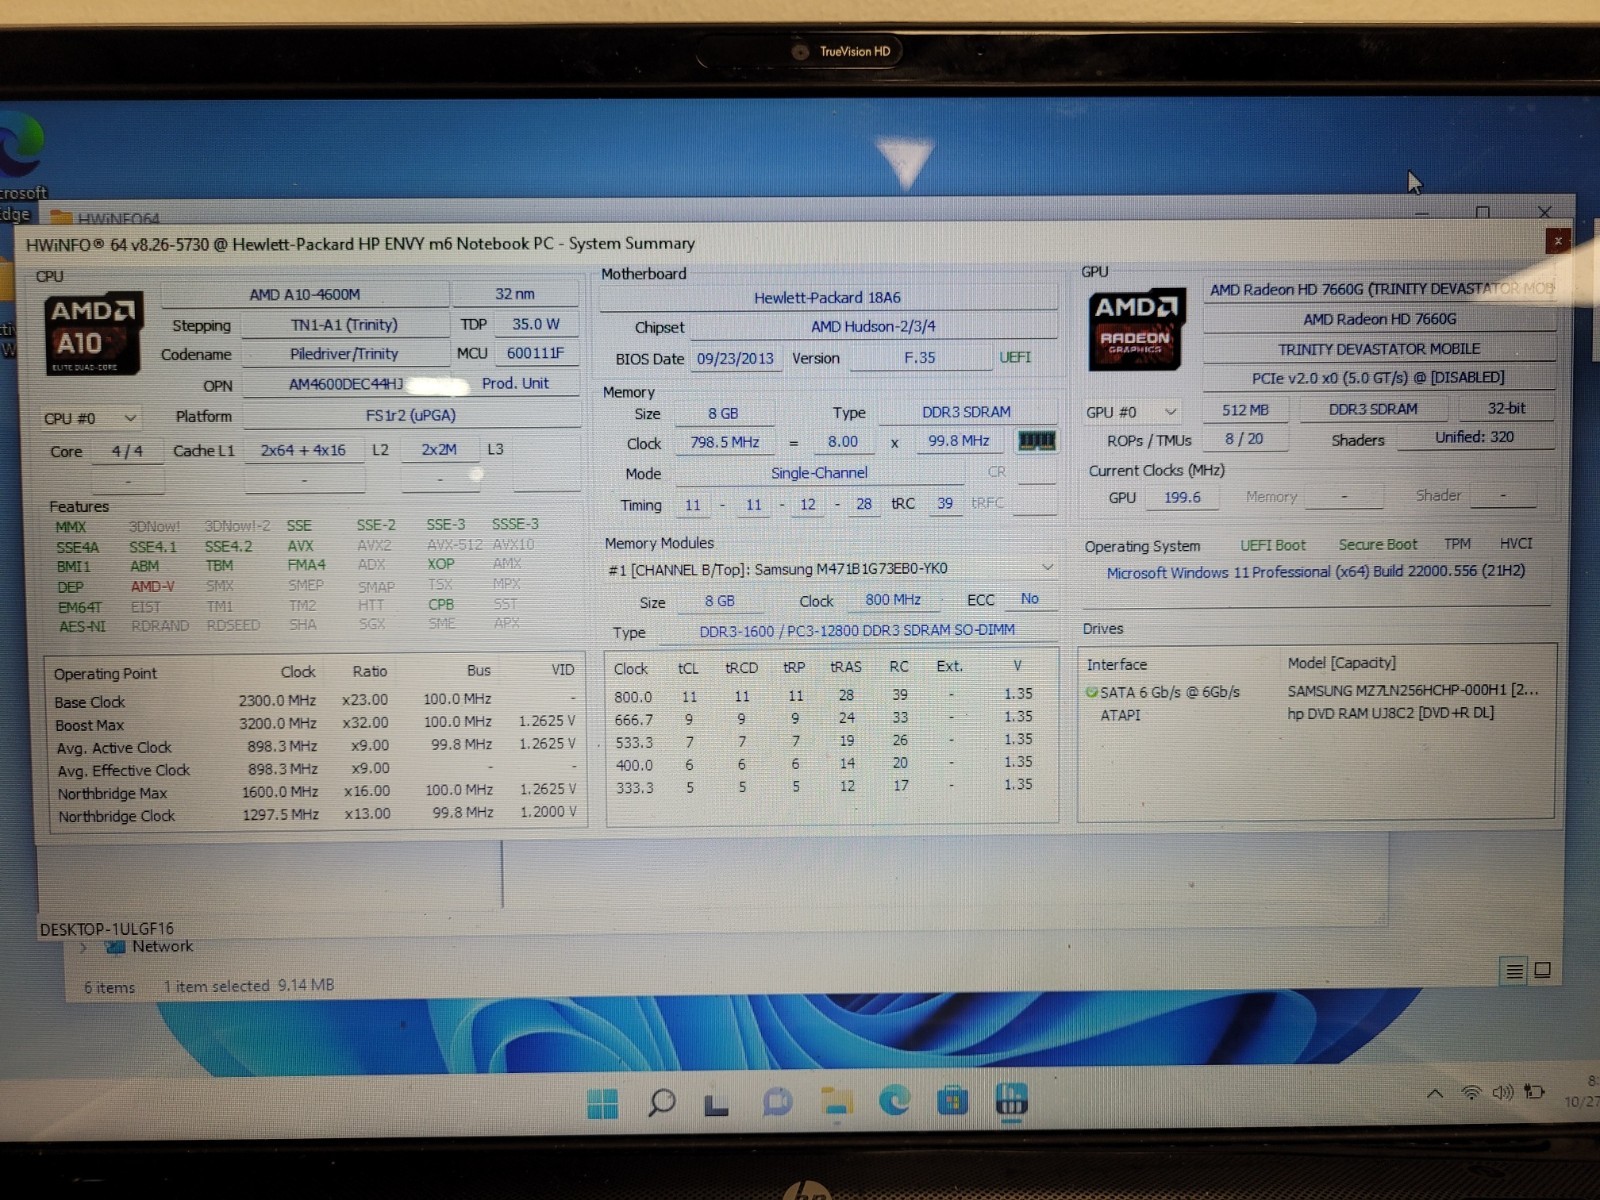
Task: Click the AMD Radeon Graphics logo
Action: 1136,329
